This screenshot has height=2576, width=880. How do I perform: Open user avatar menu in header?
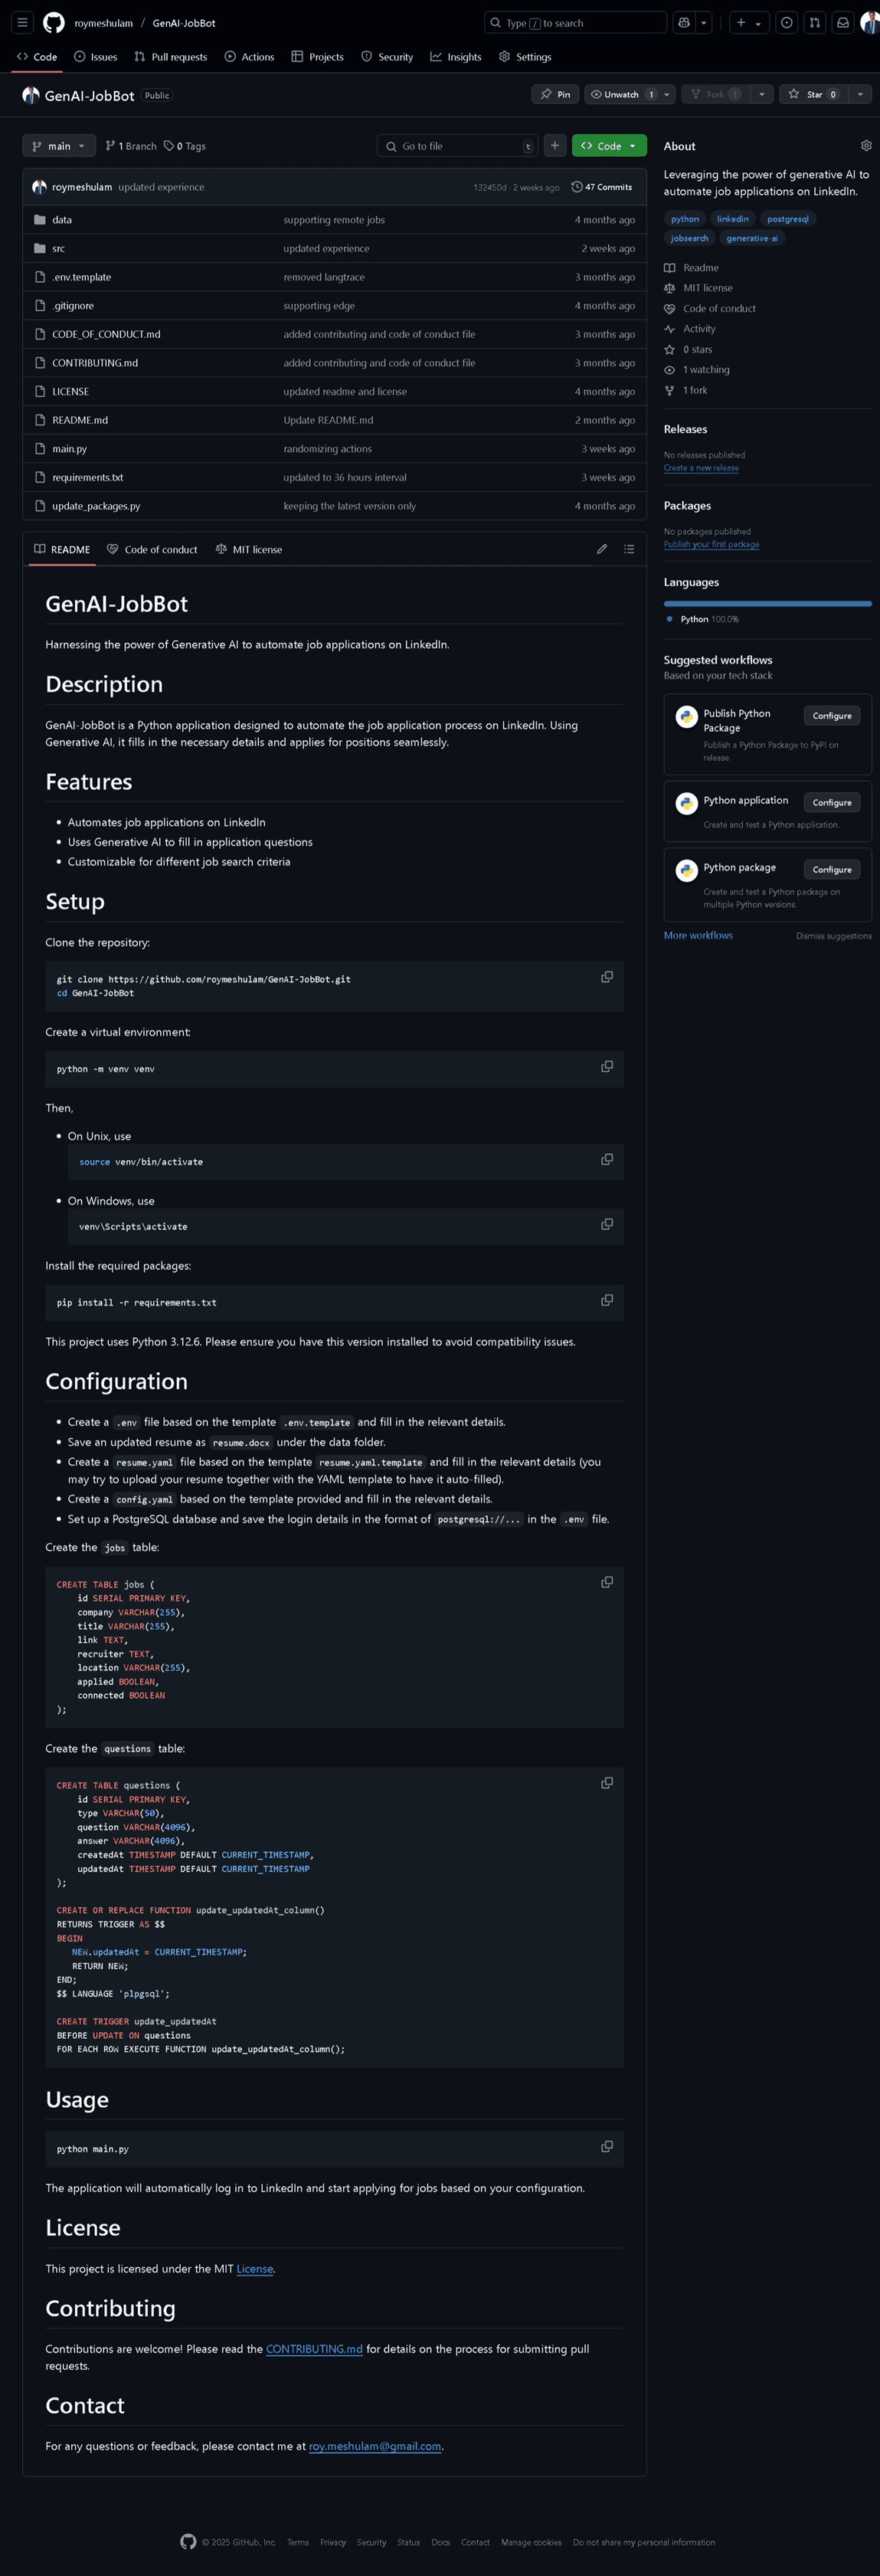tap(869, 22)
